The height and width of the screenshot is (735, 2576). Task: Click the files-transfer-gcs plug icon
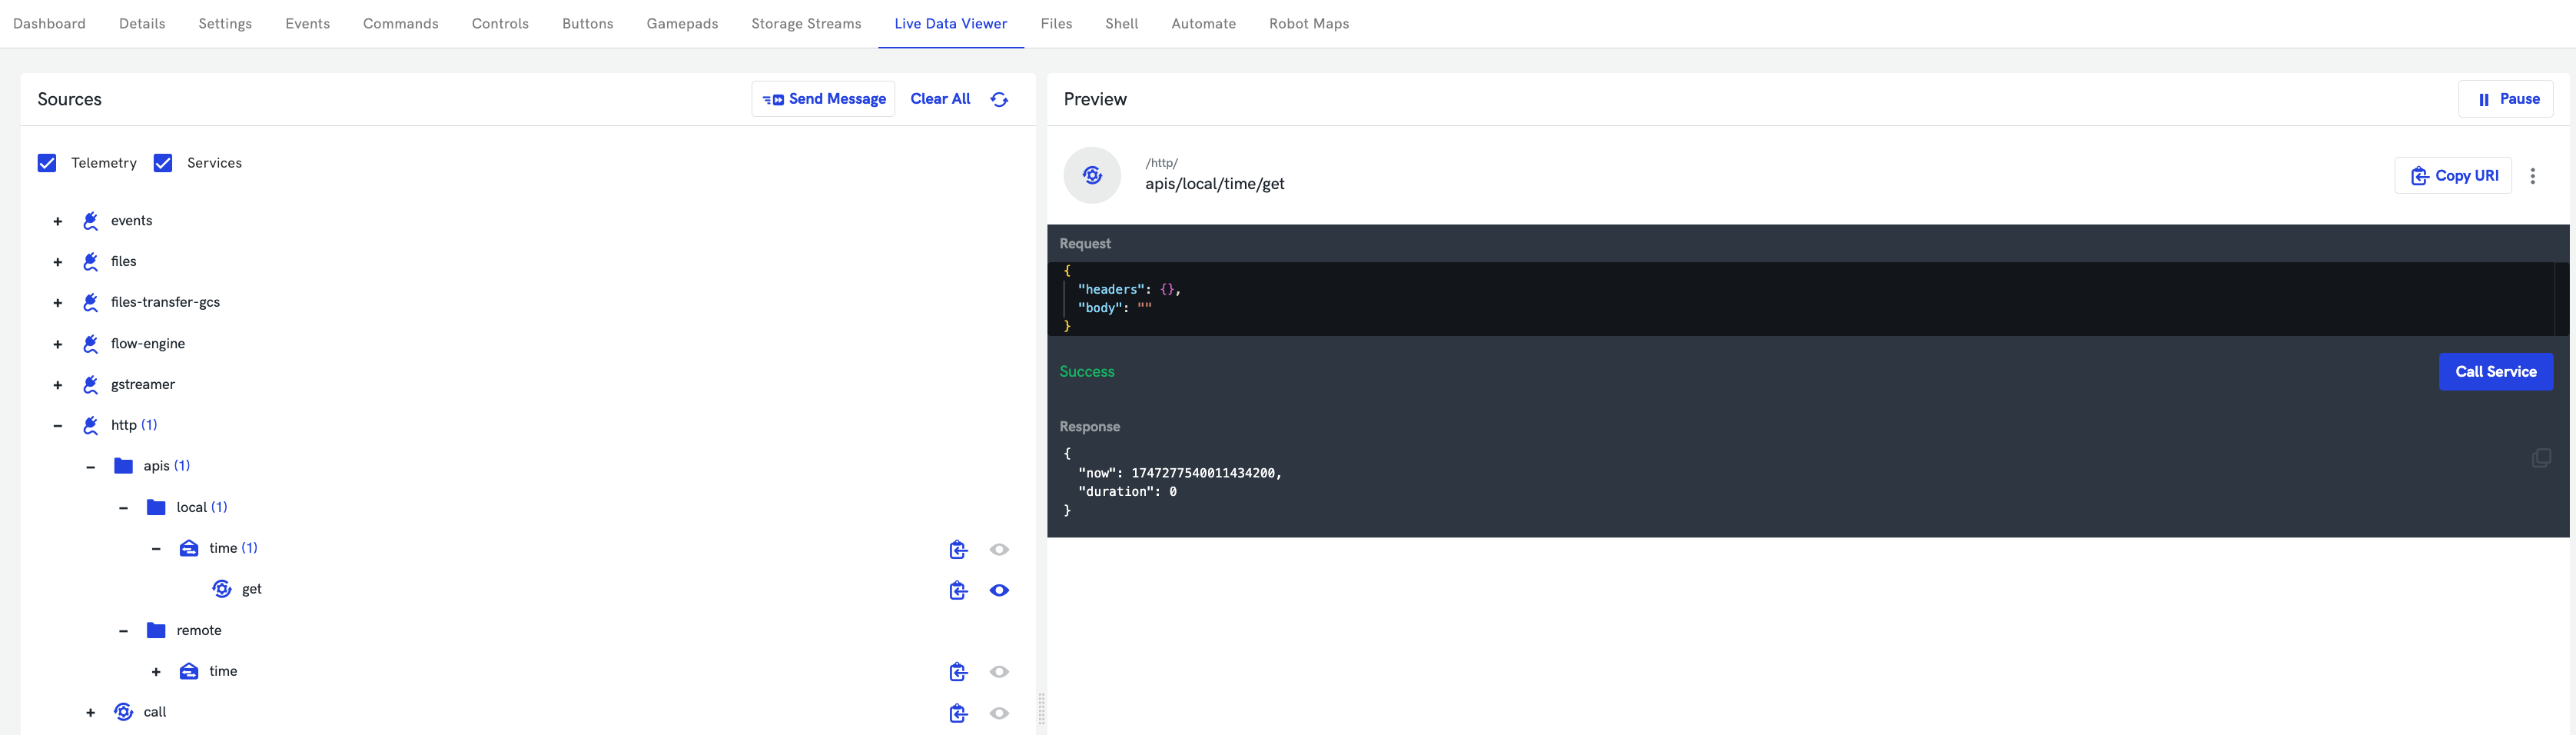pyautogui.click(x=91, y=303)
